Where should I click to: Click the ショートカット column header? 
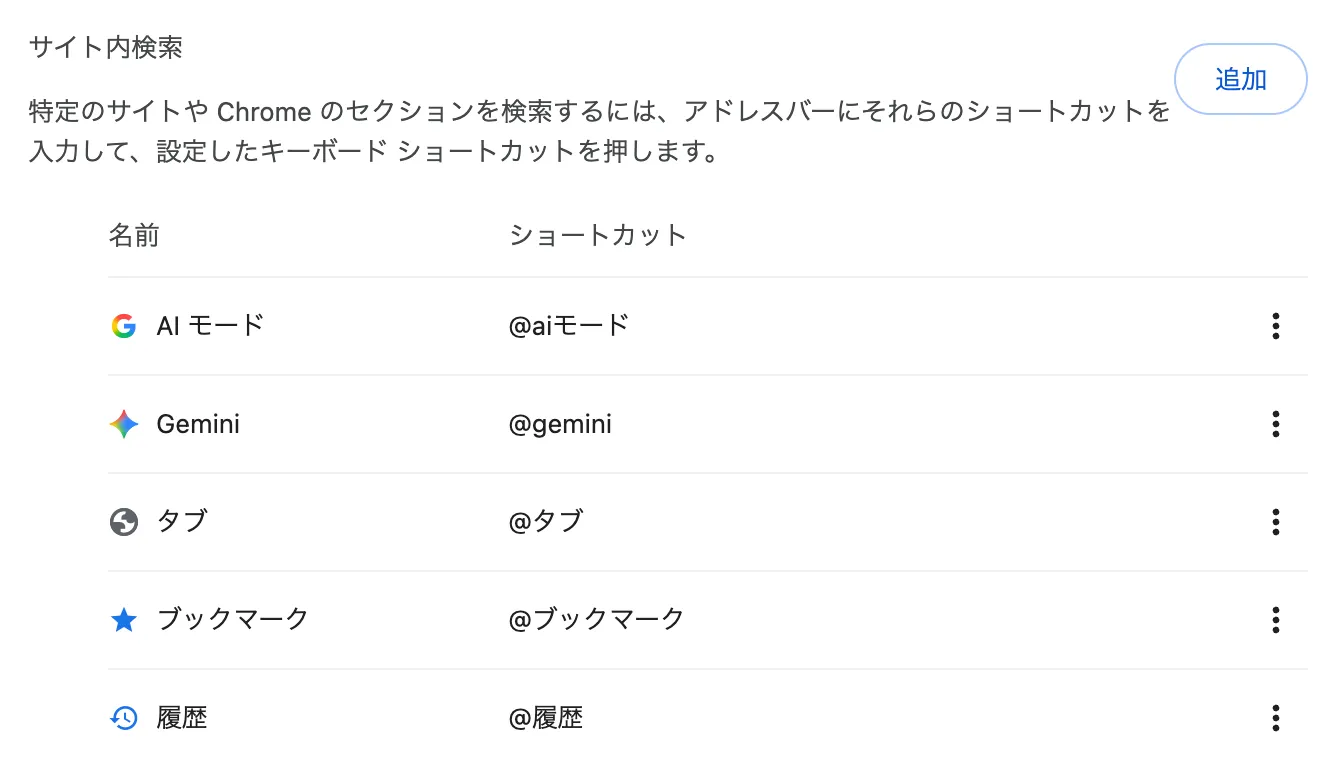(x=597, y=235)
